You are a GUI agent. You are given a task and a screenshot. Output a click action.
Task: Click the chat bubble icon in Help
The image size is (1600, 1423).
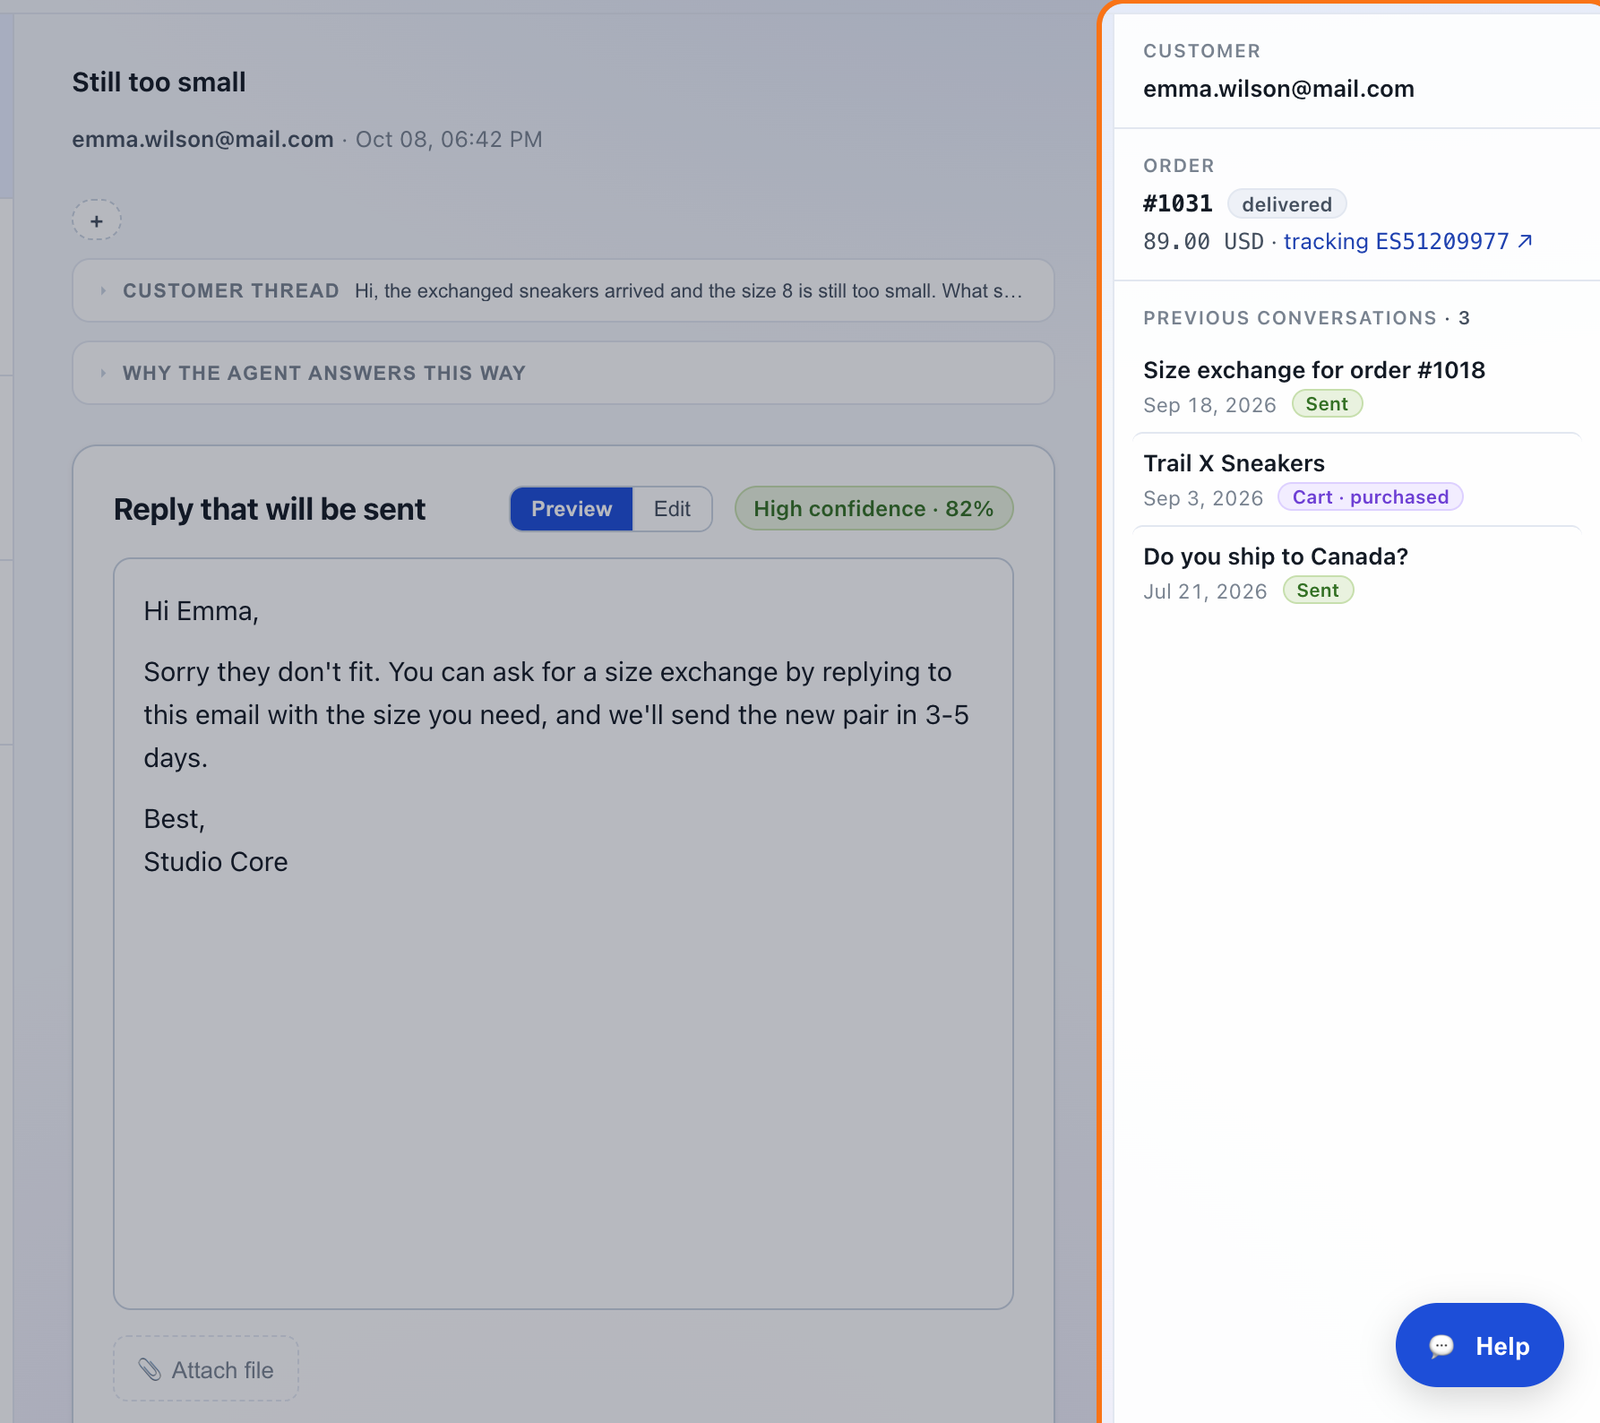pyautogui.click(x=1442, y=1346)
